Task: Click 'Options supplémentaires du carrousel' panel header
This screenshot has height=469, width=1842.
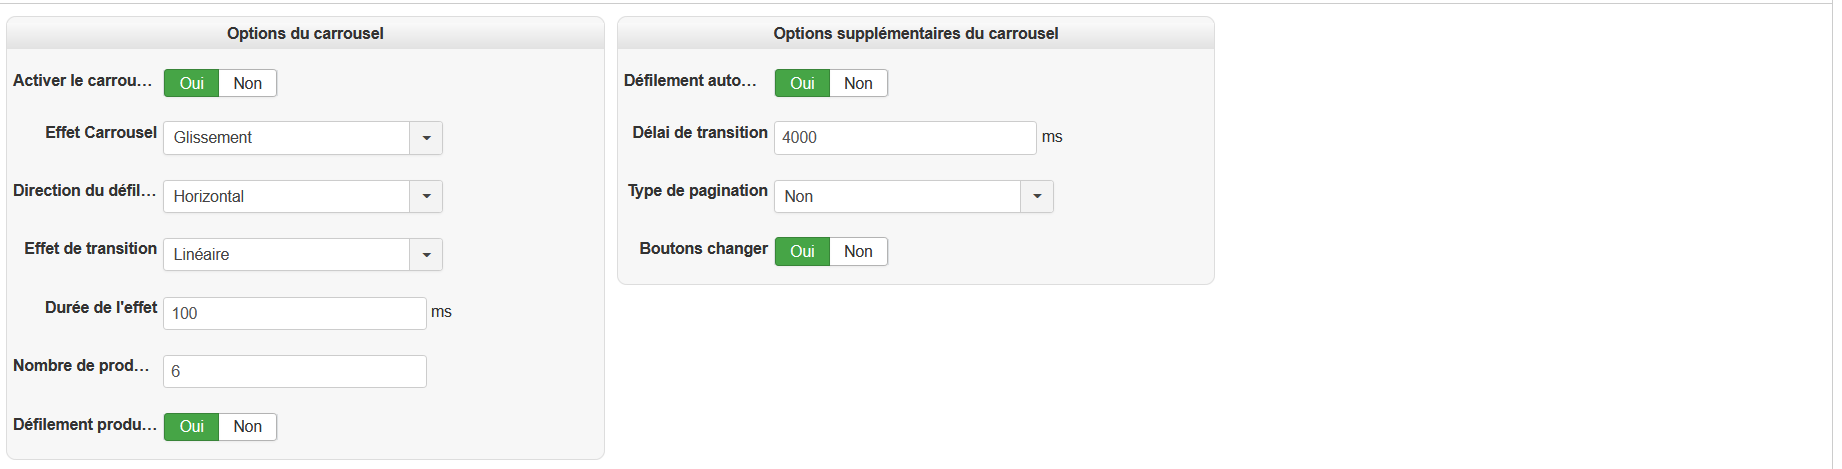Action: [x=915, y=33]
